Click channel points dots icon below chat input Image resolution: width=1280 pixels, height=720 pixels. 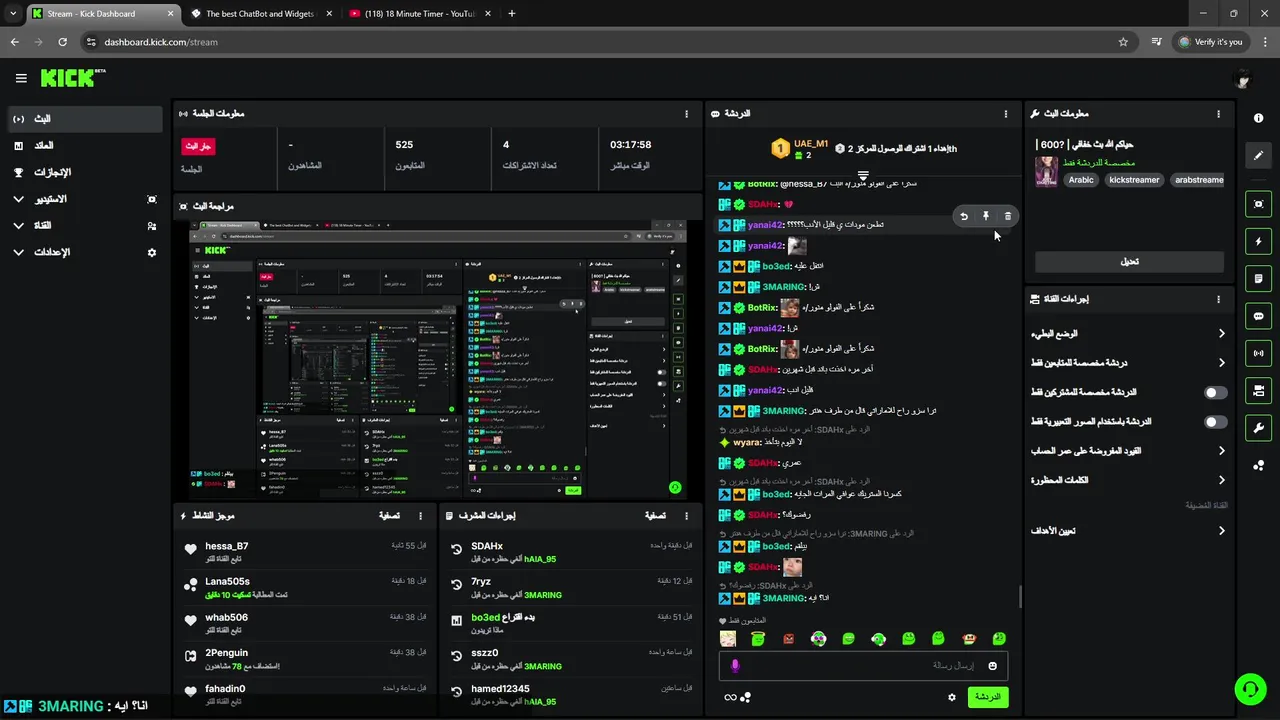745,697
